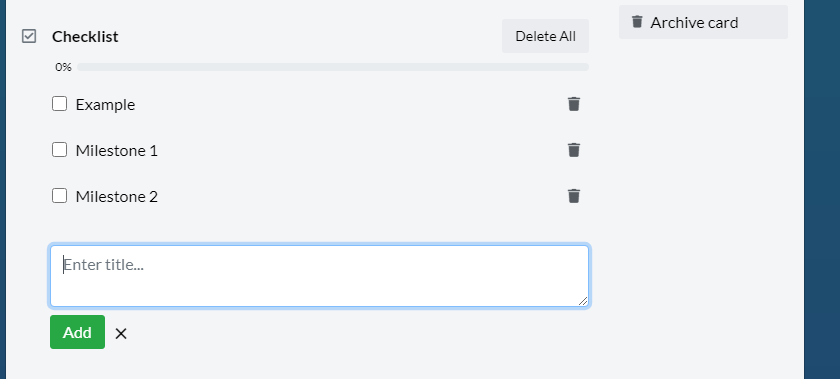
Task: Click the trash icon beside Archive card
Action: point(637,21)
